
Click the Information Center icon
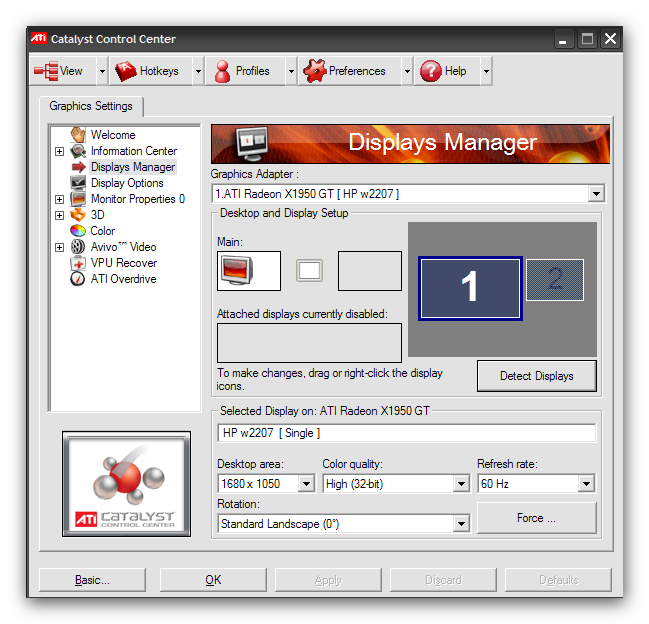click(78, 151)
